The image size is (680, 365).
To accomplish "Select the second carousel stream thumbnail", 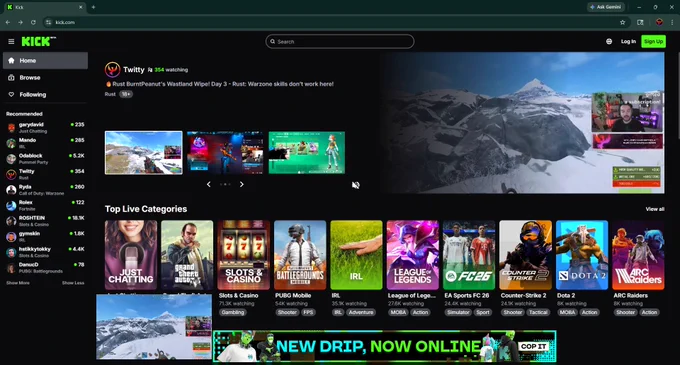I will [225, 153].
